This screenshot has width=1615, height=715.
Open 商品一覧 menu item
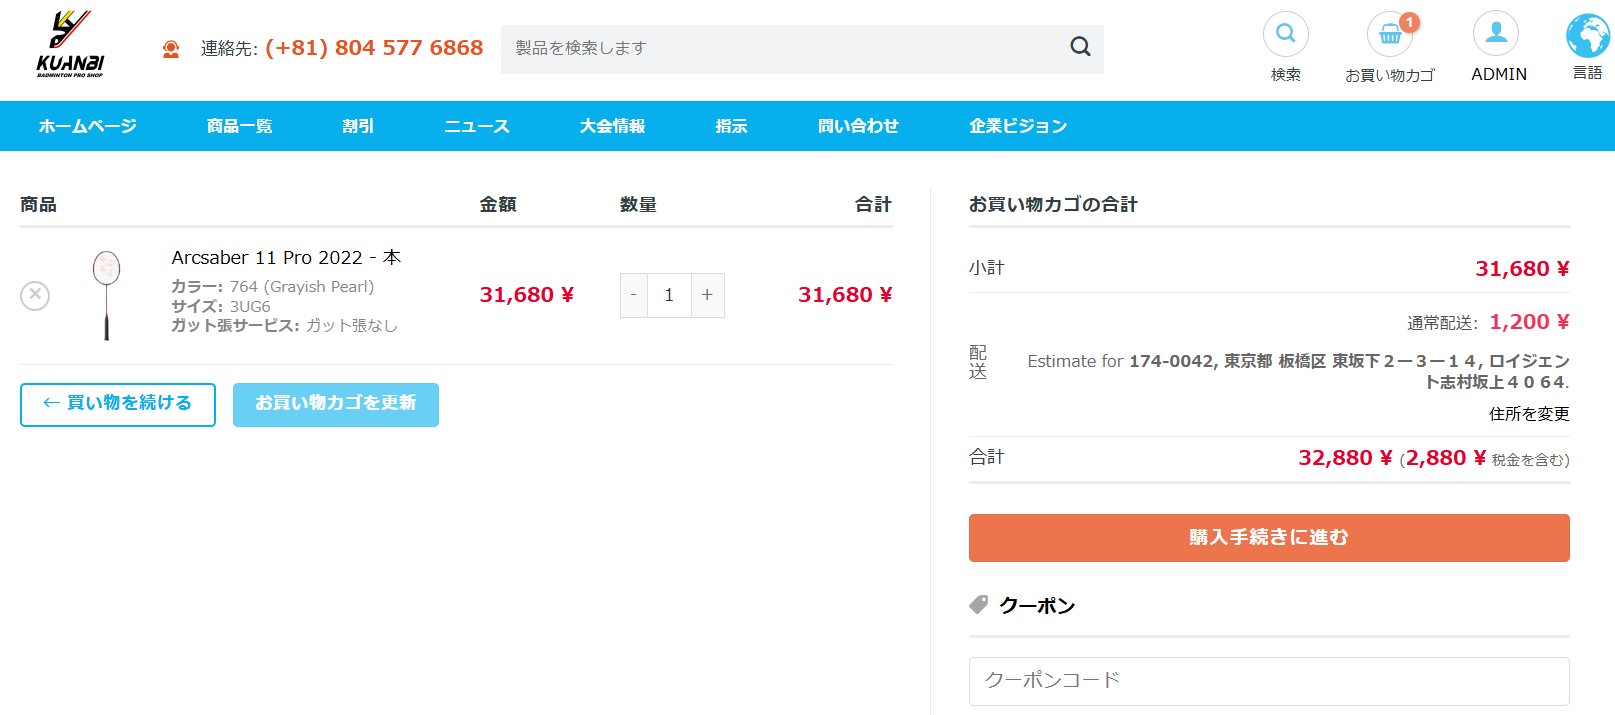tap(239, 126)
